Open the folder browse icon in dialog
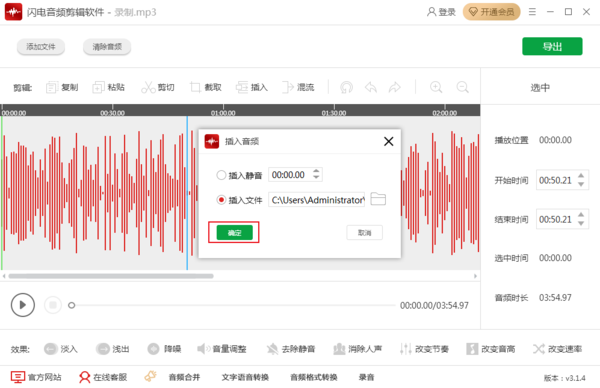This screenshot has width=600, height=388. 378,199
